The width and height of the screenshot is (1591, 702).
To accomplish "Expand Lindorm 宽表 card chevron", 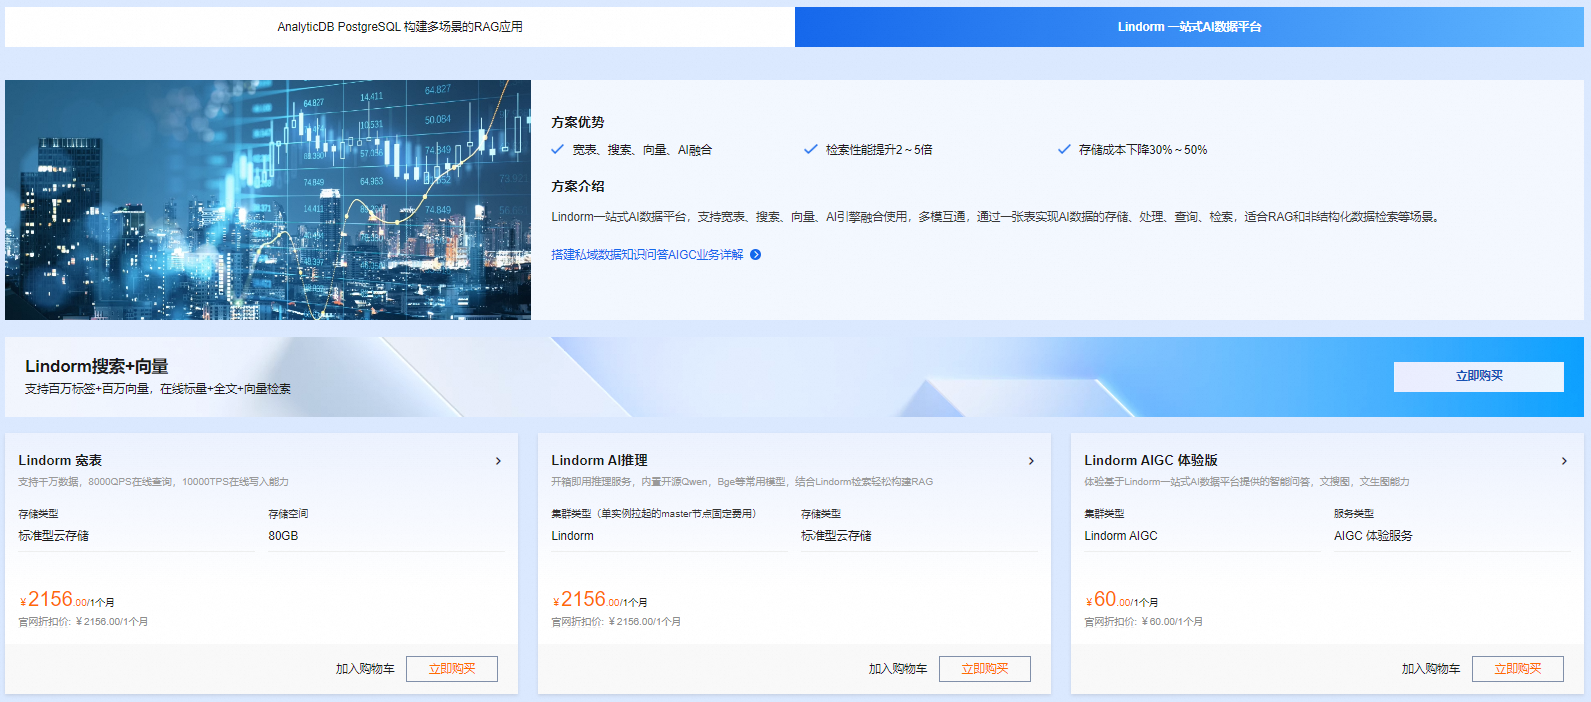I will [x=498, y=461].
